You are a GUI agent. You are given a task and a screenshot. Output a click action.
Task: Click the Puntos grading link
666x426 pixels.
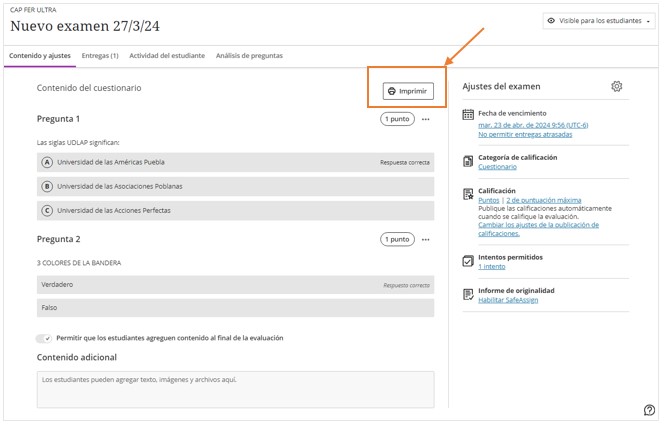click(488, 200)
